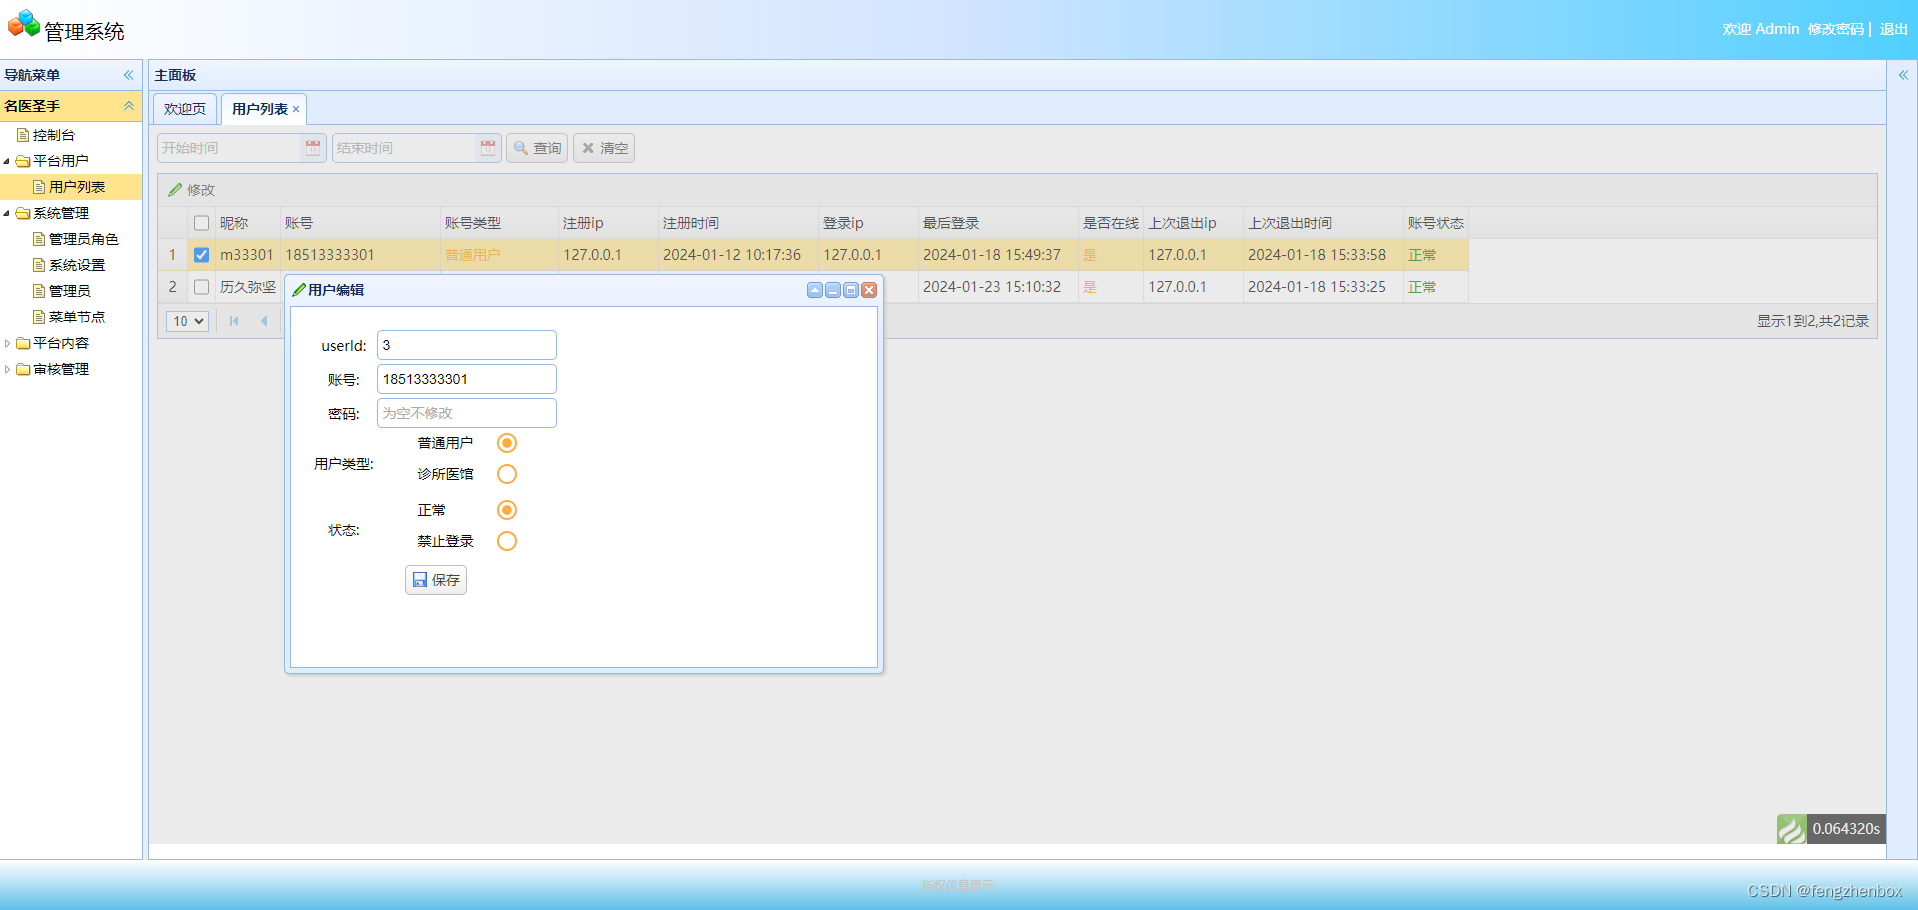
Task: Sort by the 昵称 column header
Action: tap(248, 223)
